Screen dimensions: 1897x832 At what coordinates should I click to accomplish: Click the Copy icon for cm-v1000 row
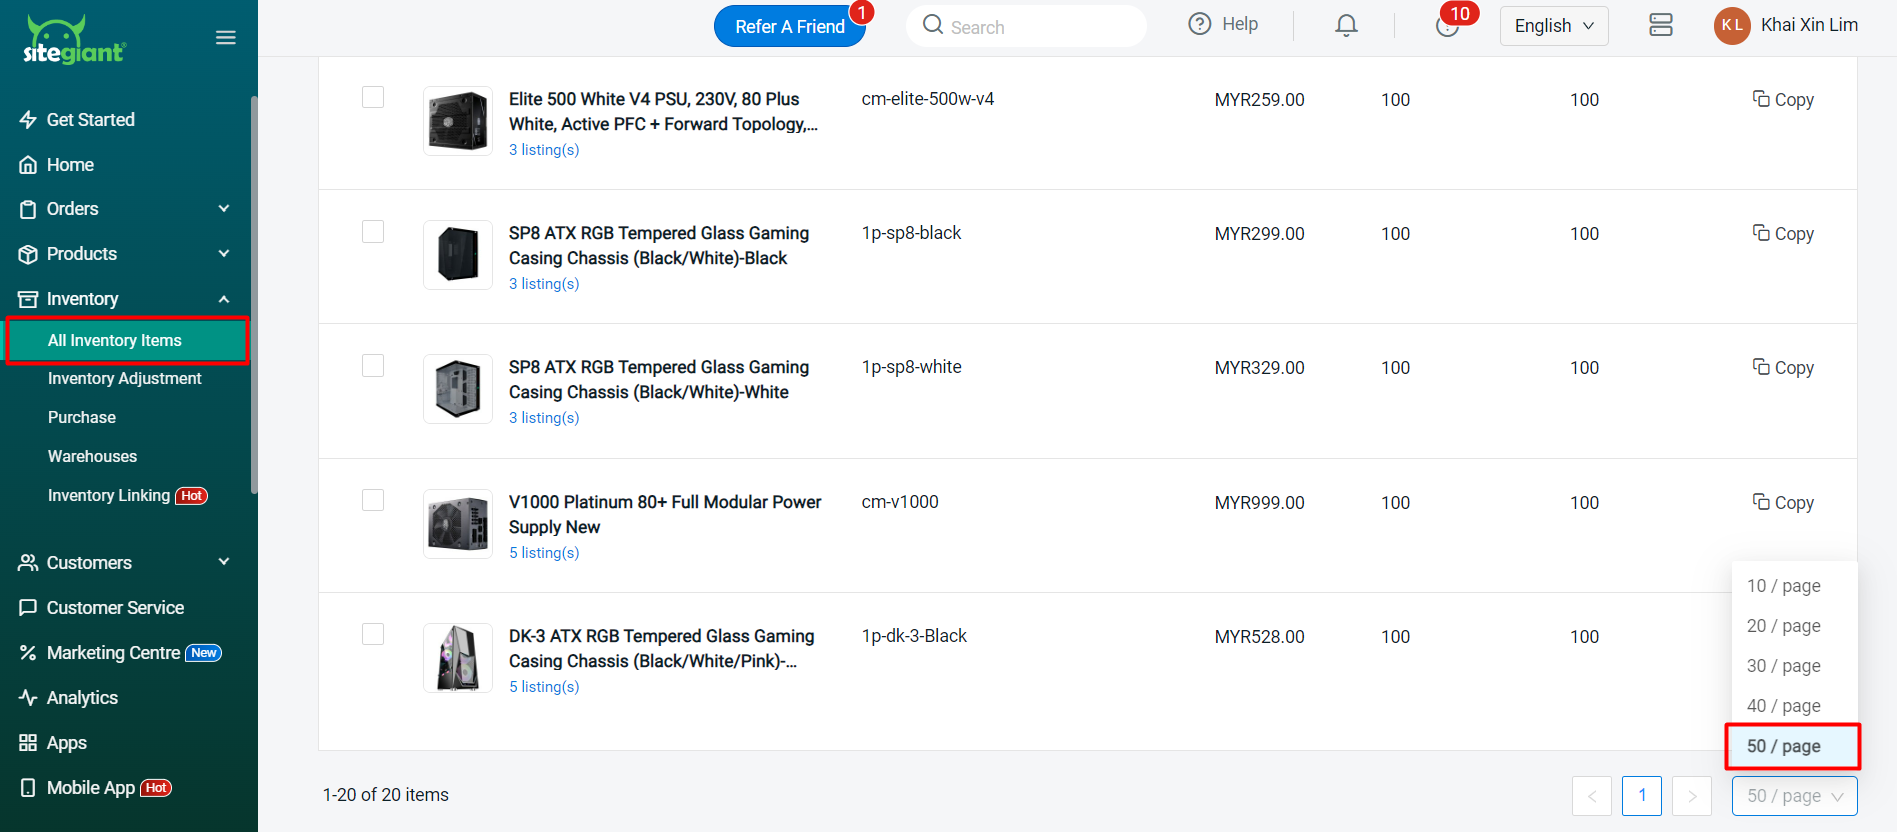click(1761, 502)
